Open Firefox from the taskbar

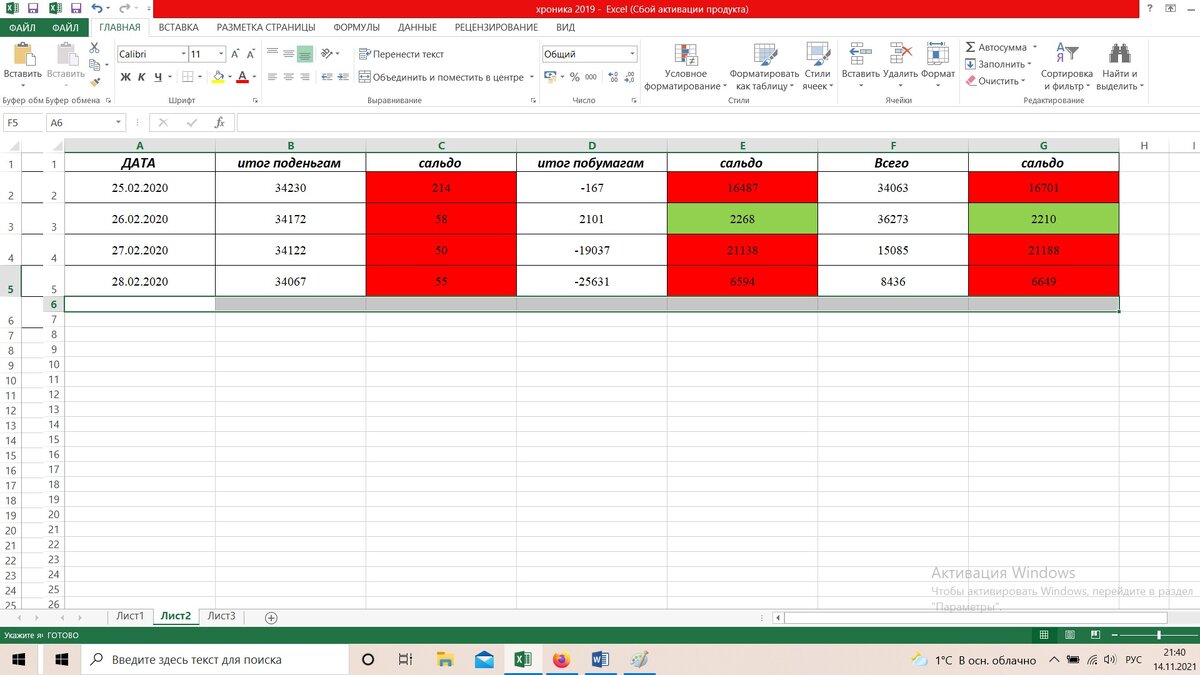[x=560, y=659]
